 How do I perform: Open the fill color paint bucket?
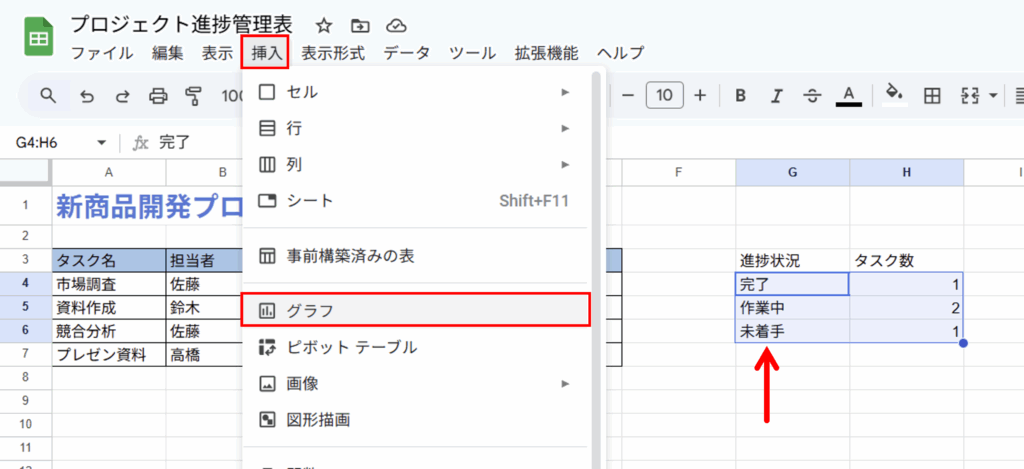(x=894, y=96)
